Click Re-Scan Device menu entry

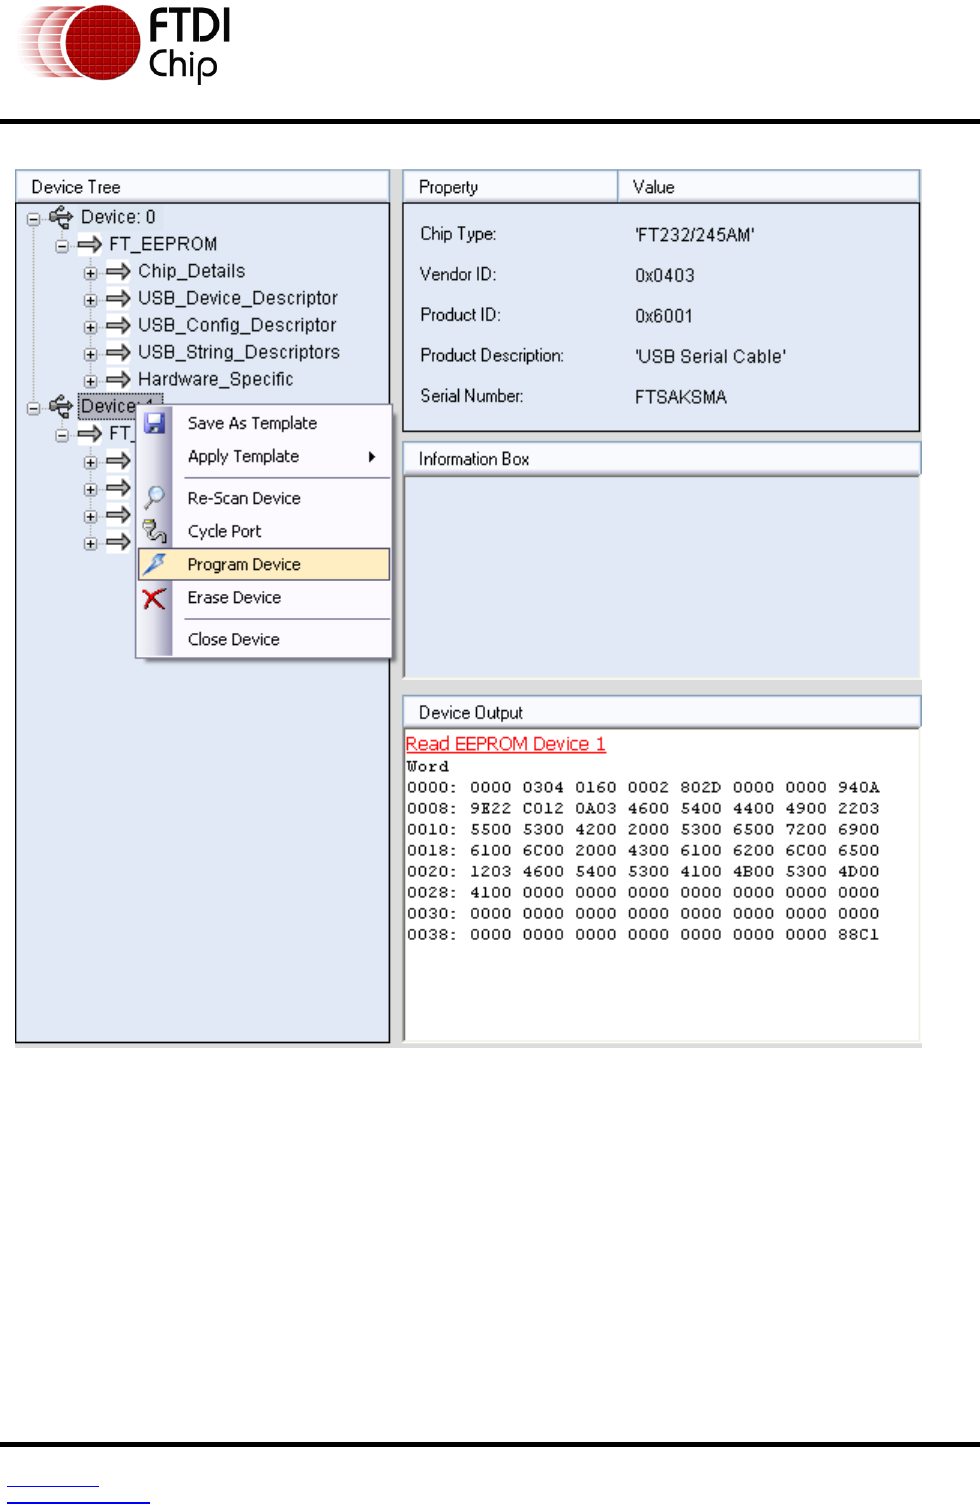point(244,498)
